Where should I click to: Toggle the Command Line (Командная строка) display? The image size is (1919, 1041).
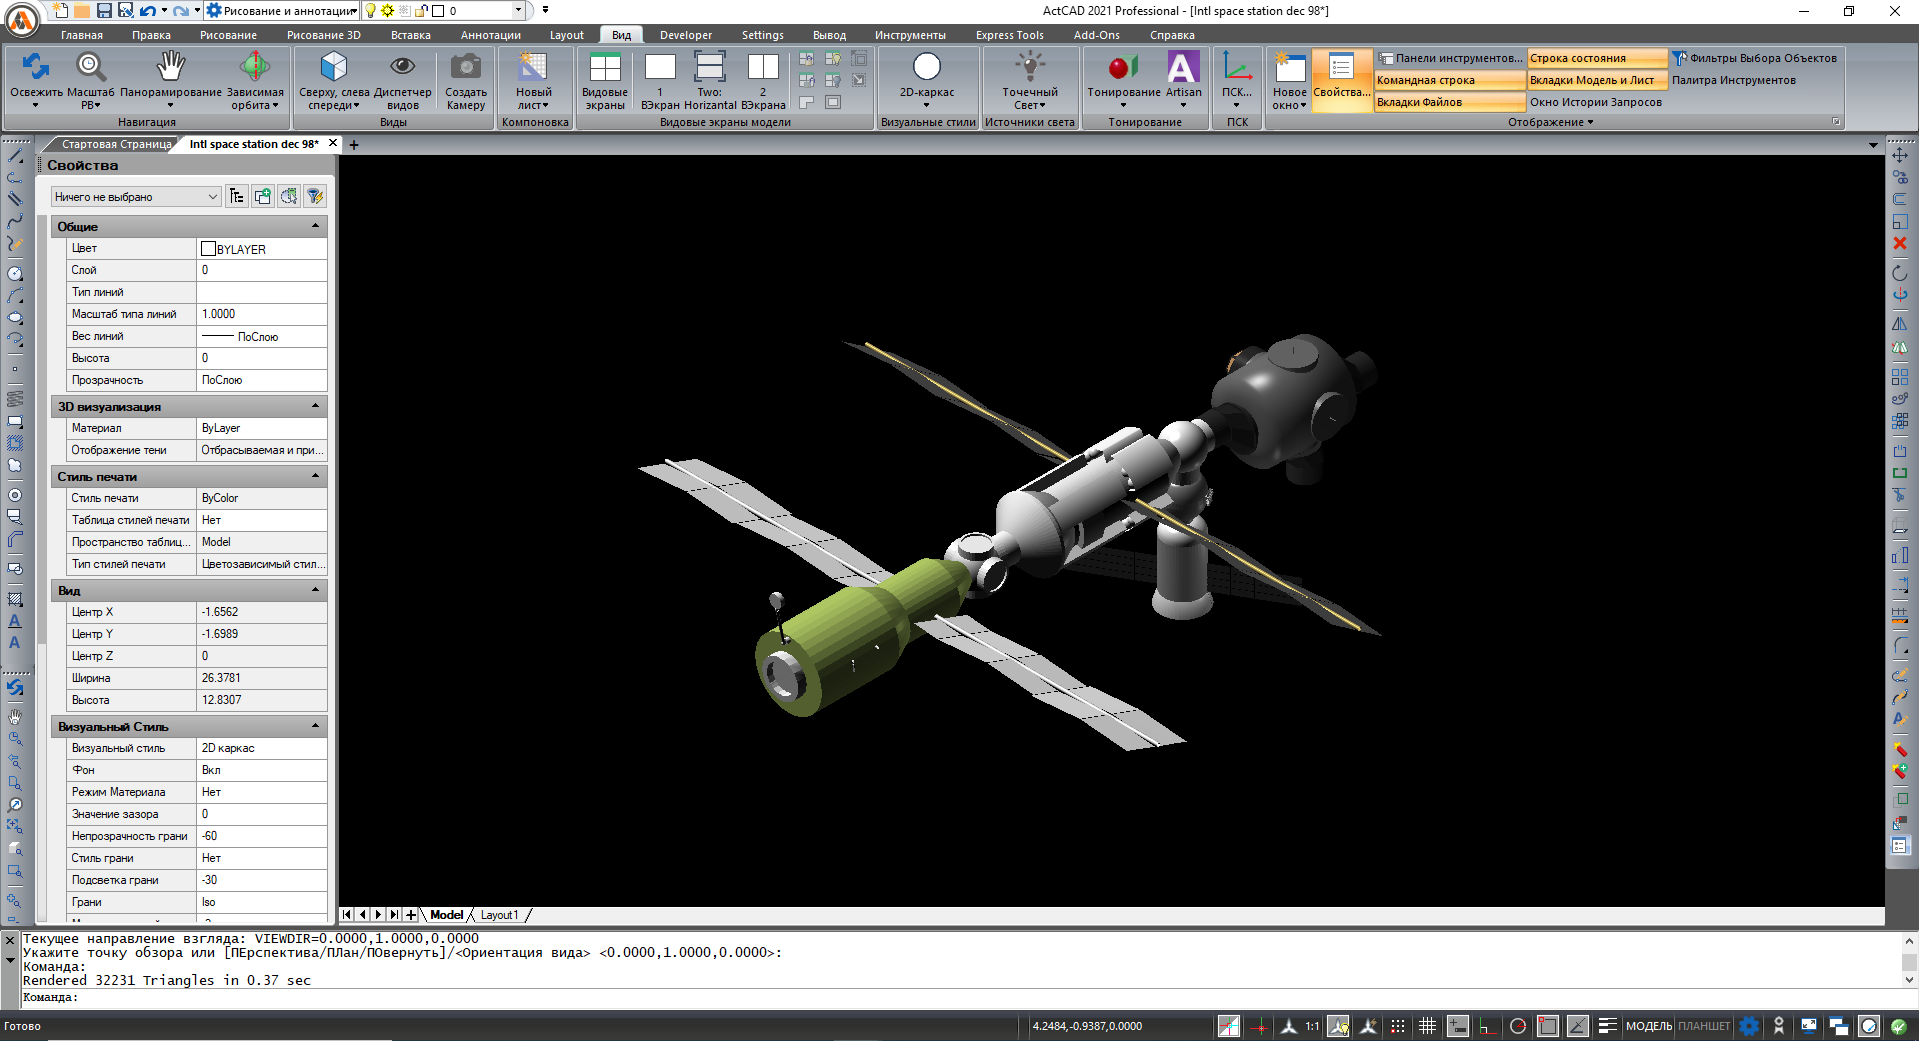1448,80
